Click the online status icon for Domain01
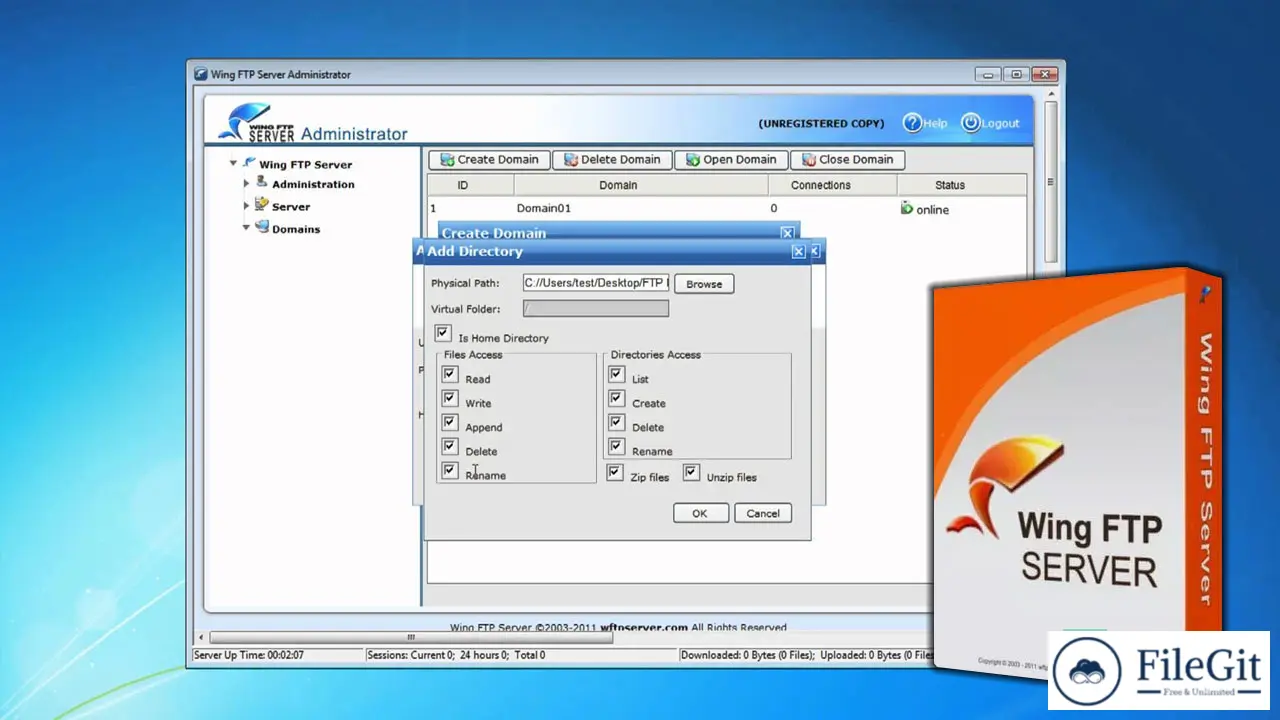This screenshot has width=1280, height=720. click(x=907, y=208)
